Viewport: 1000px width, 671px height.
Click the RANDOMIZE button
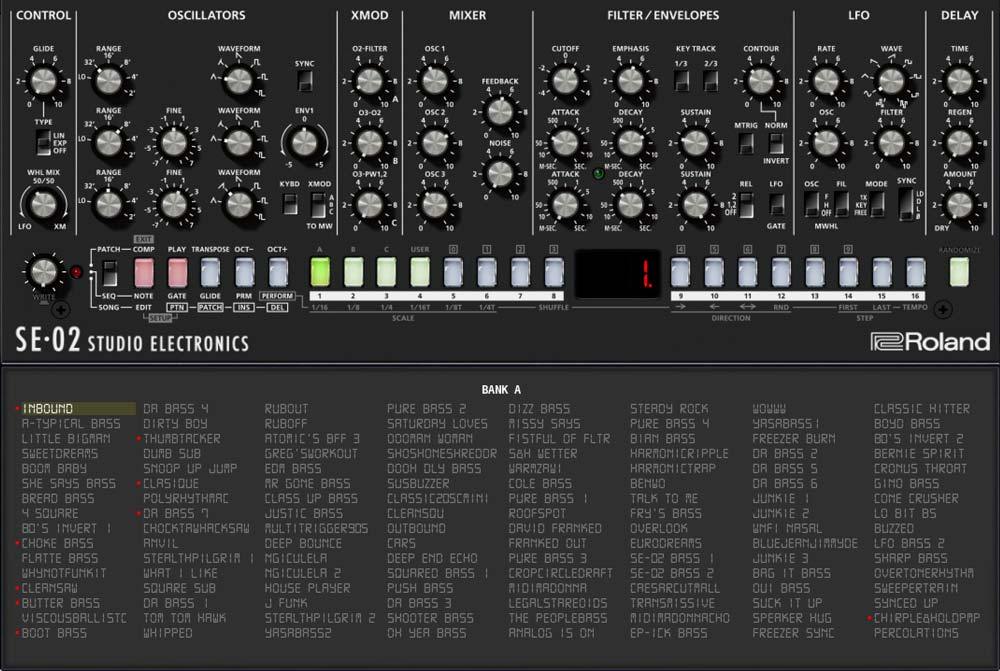(959, 272)
